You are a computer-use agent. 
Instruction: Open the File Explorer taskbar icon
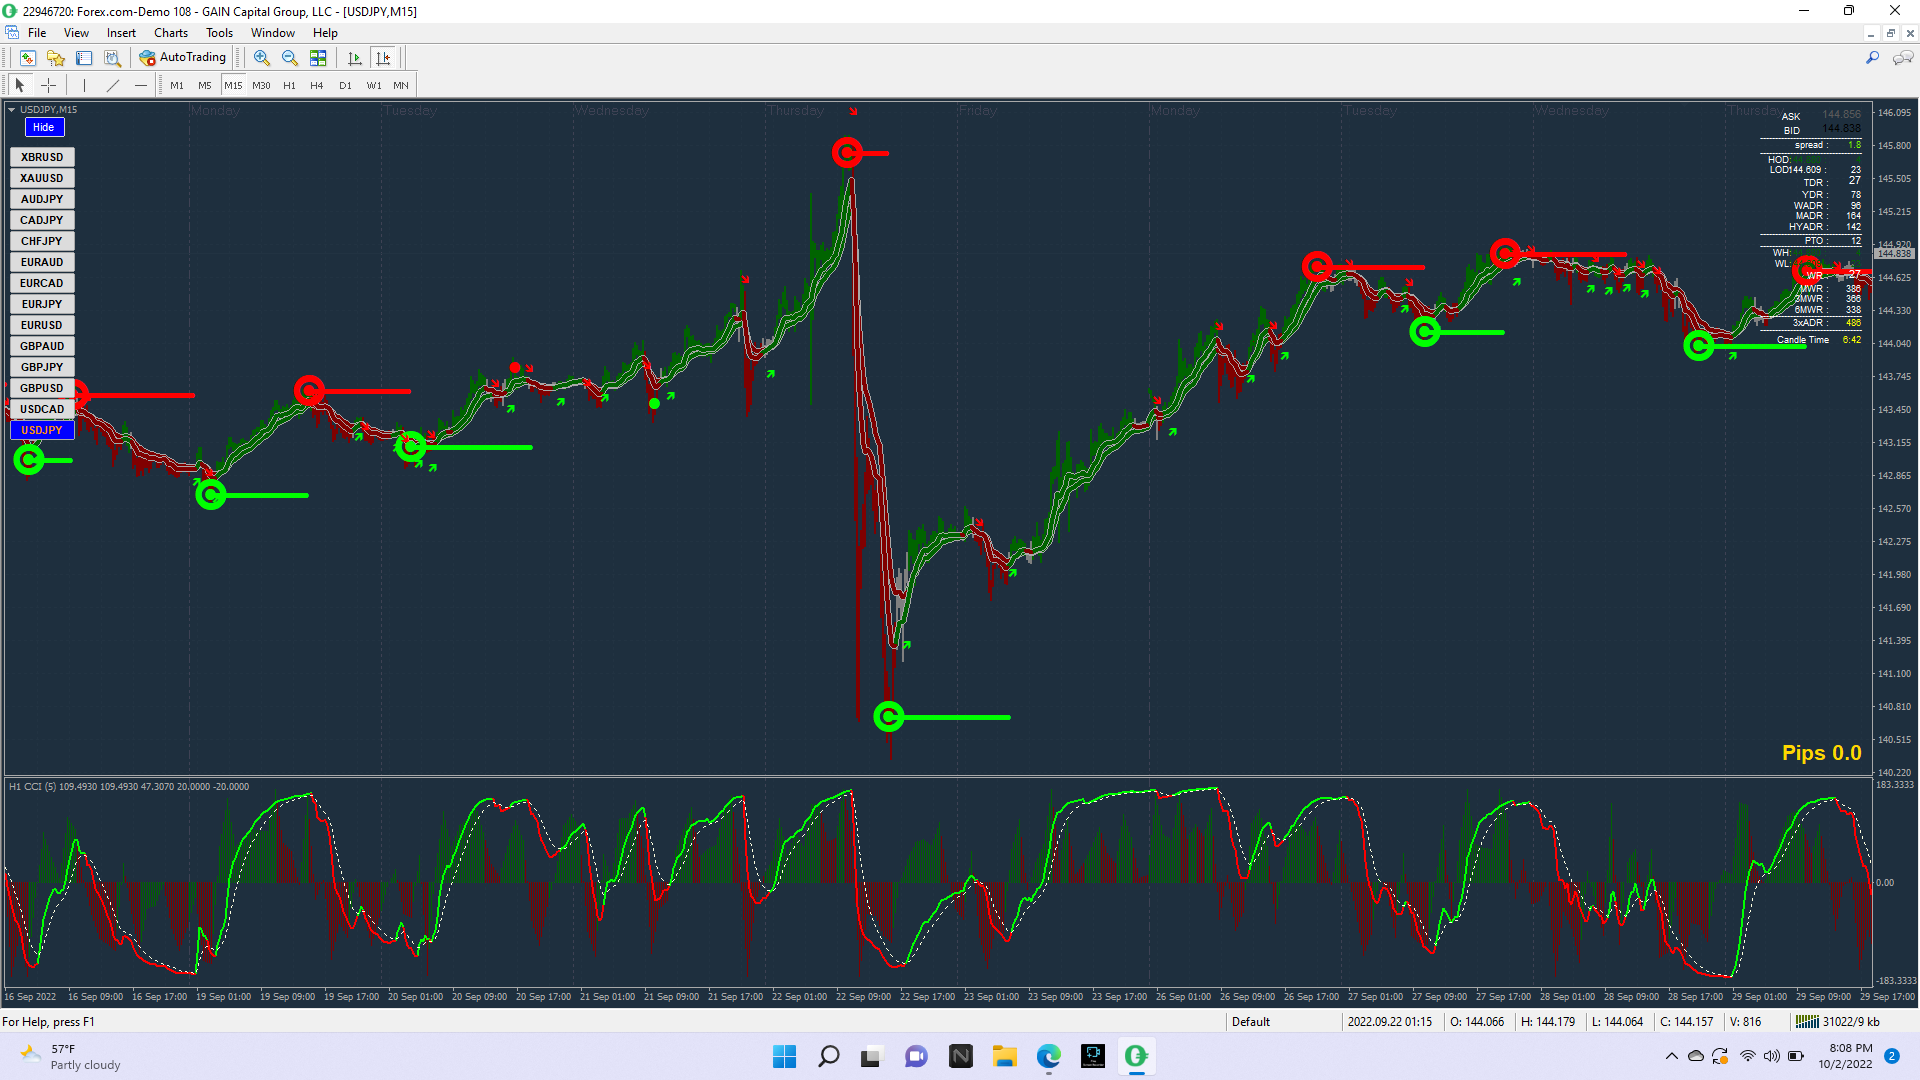(x=1004, y=1056)
